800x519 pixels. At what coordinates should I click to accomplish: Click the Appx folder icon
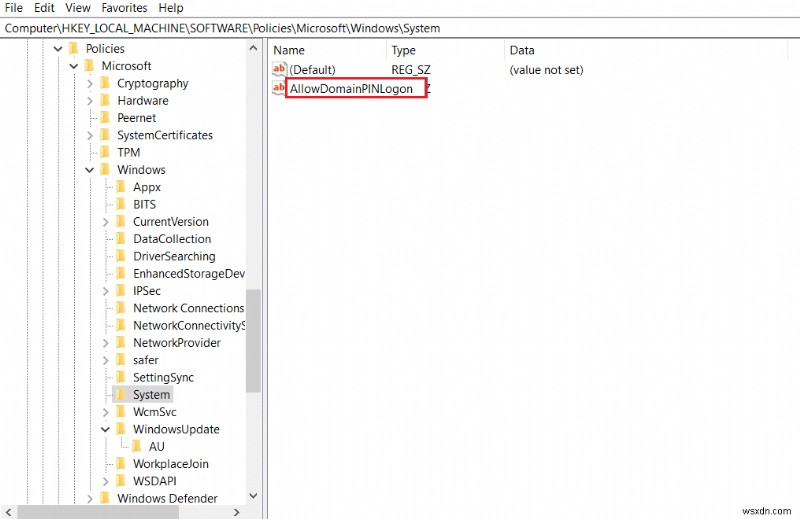point(121,187)
